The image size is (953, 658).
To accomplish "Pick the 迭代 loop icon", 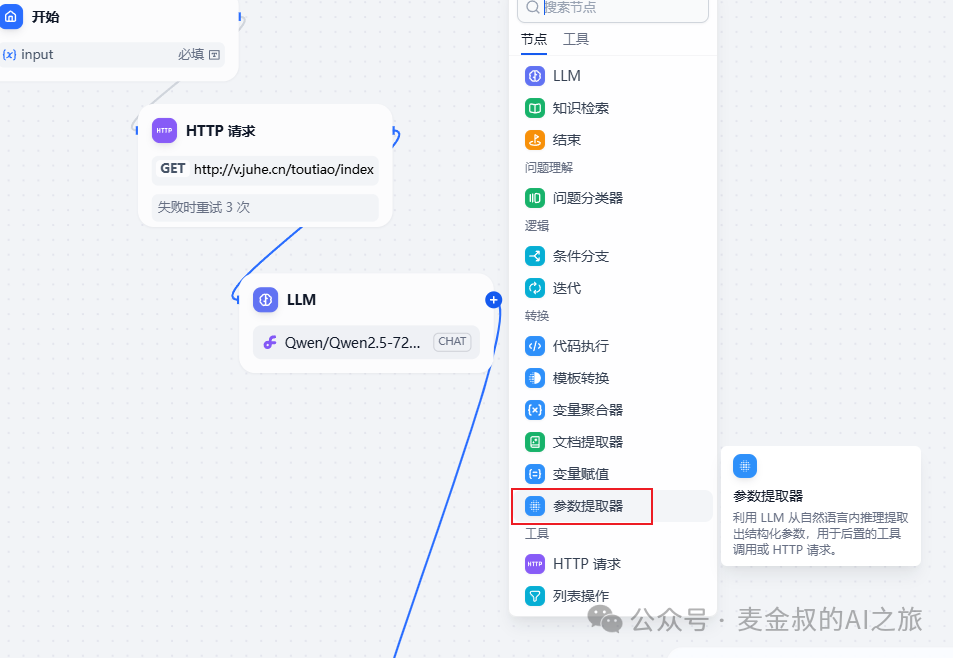I will (x=535, y=288).
